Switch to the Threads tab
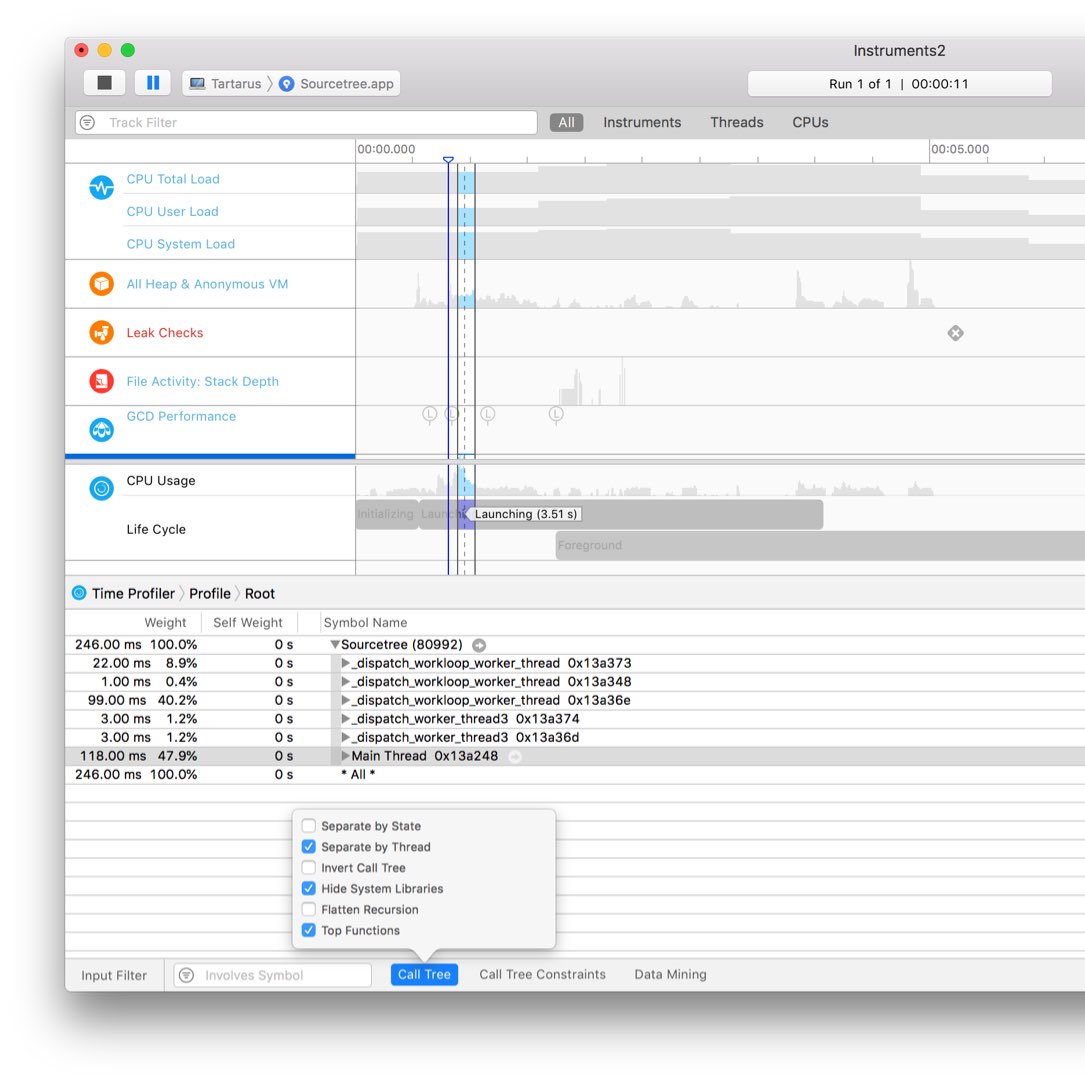Image resolution: width=1085 pixels, height=1085 pixels. (x=737, y=122)
